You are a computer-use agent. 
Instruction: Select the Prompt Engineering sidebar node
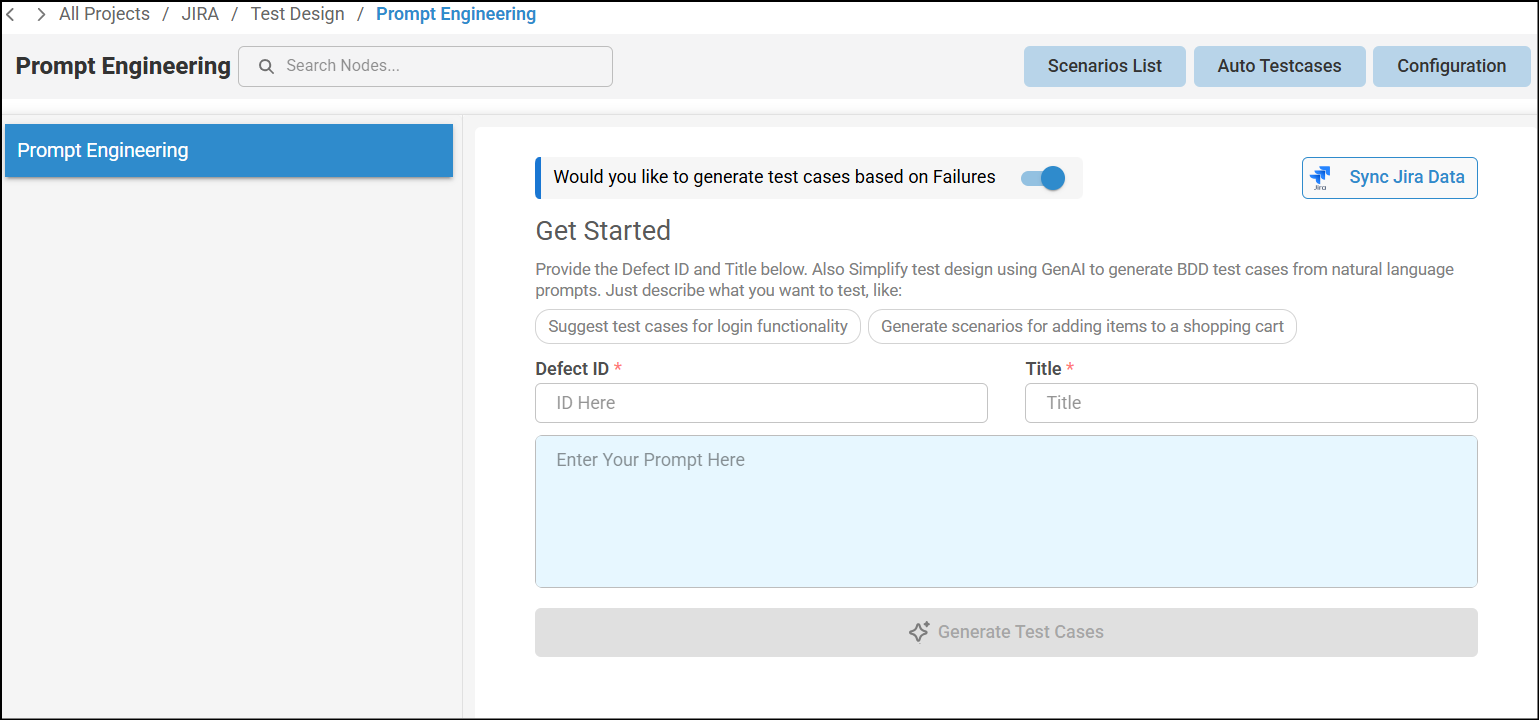click(229, 151)
